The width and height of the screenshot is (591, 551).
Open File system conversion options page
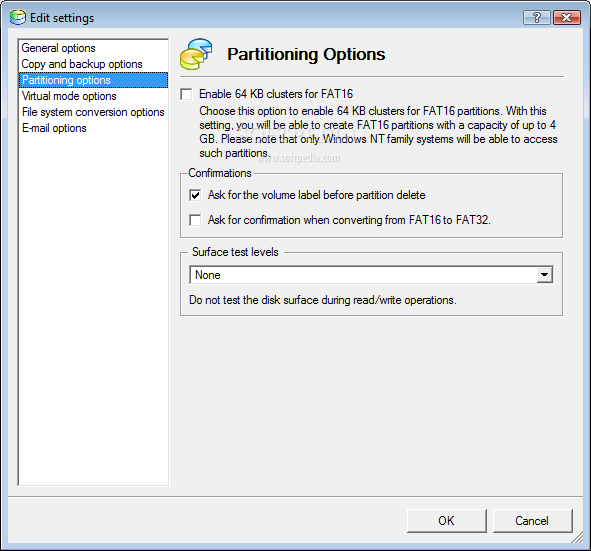click(93, 112)
